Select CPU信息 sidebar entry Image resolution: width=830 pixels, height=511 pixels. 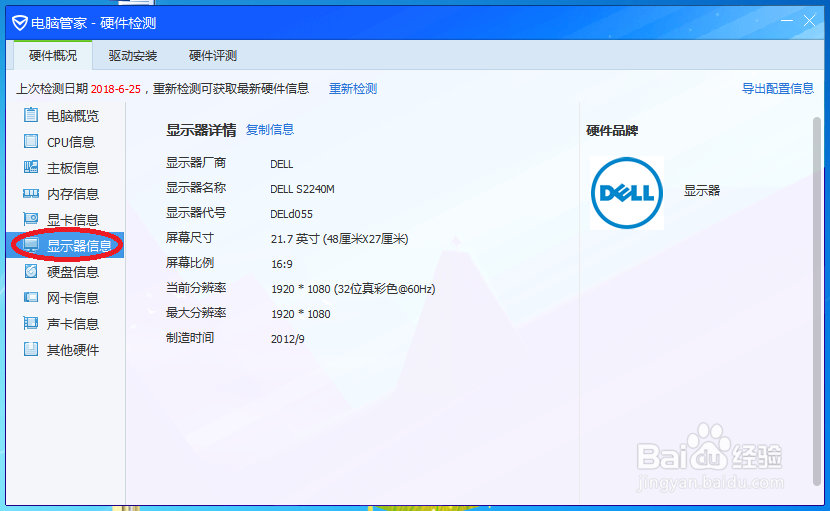[x=65, y=142]
